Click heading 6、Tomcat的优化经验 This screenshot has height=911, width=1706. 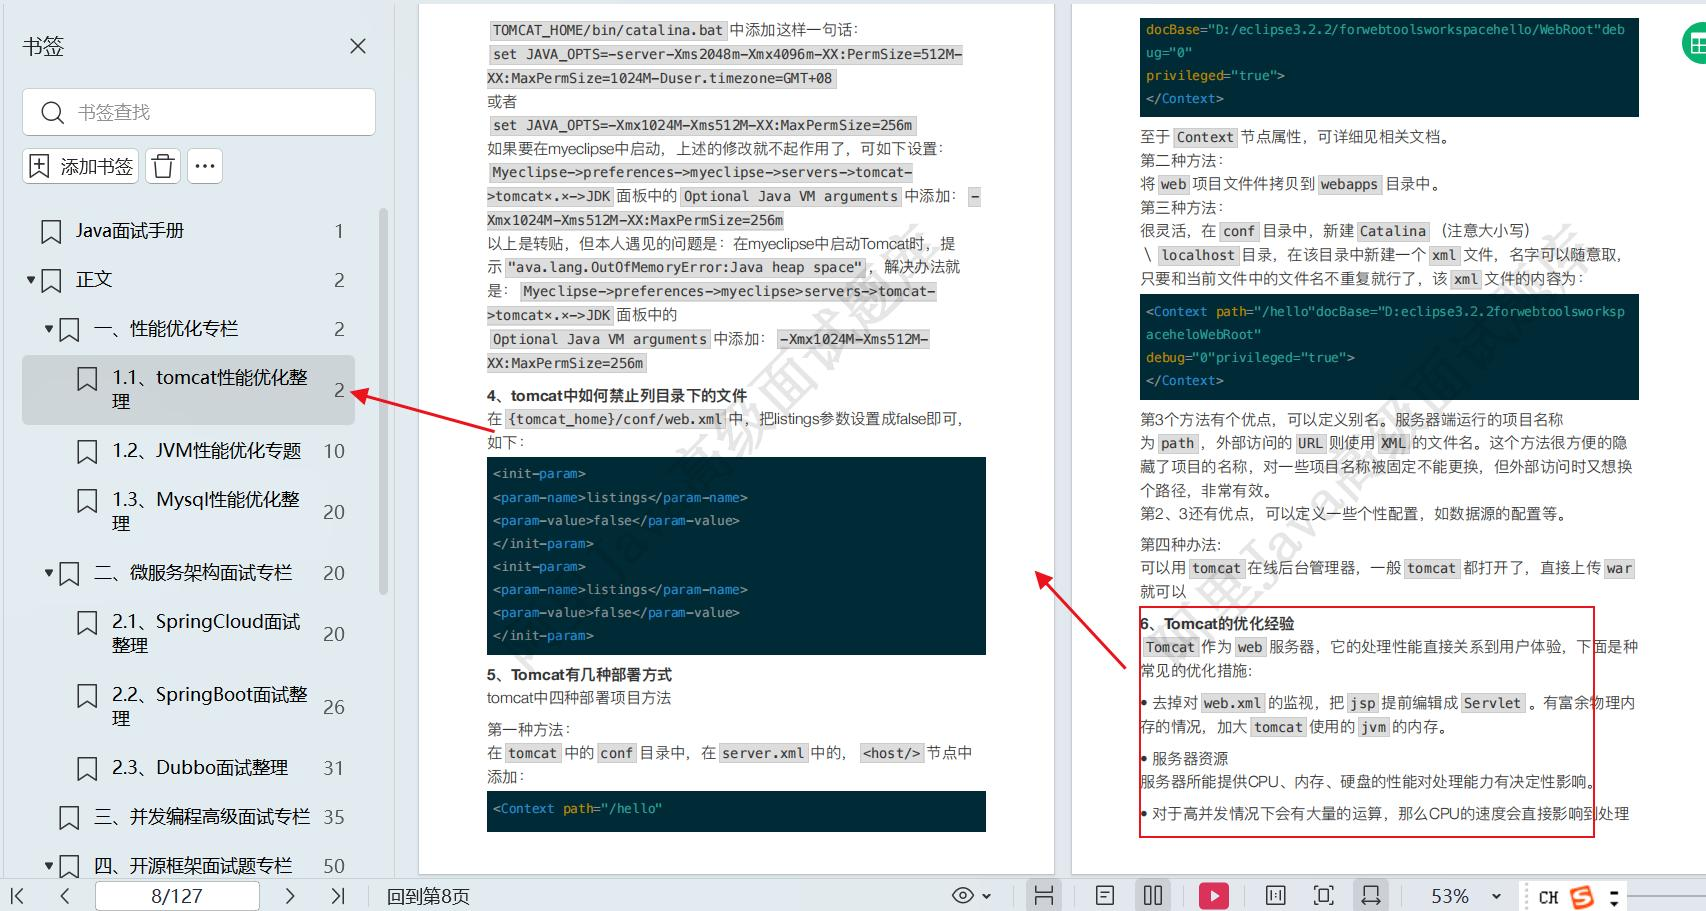pos(1217,624)
